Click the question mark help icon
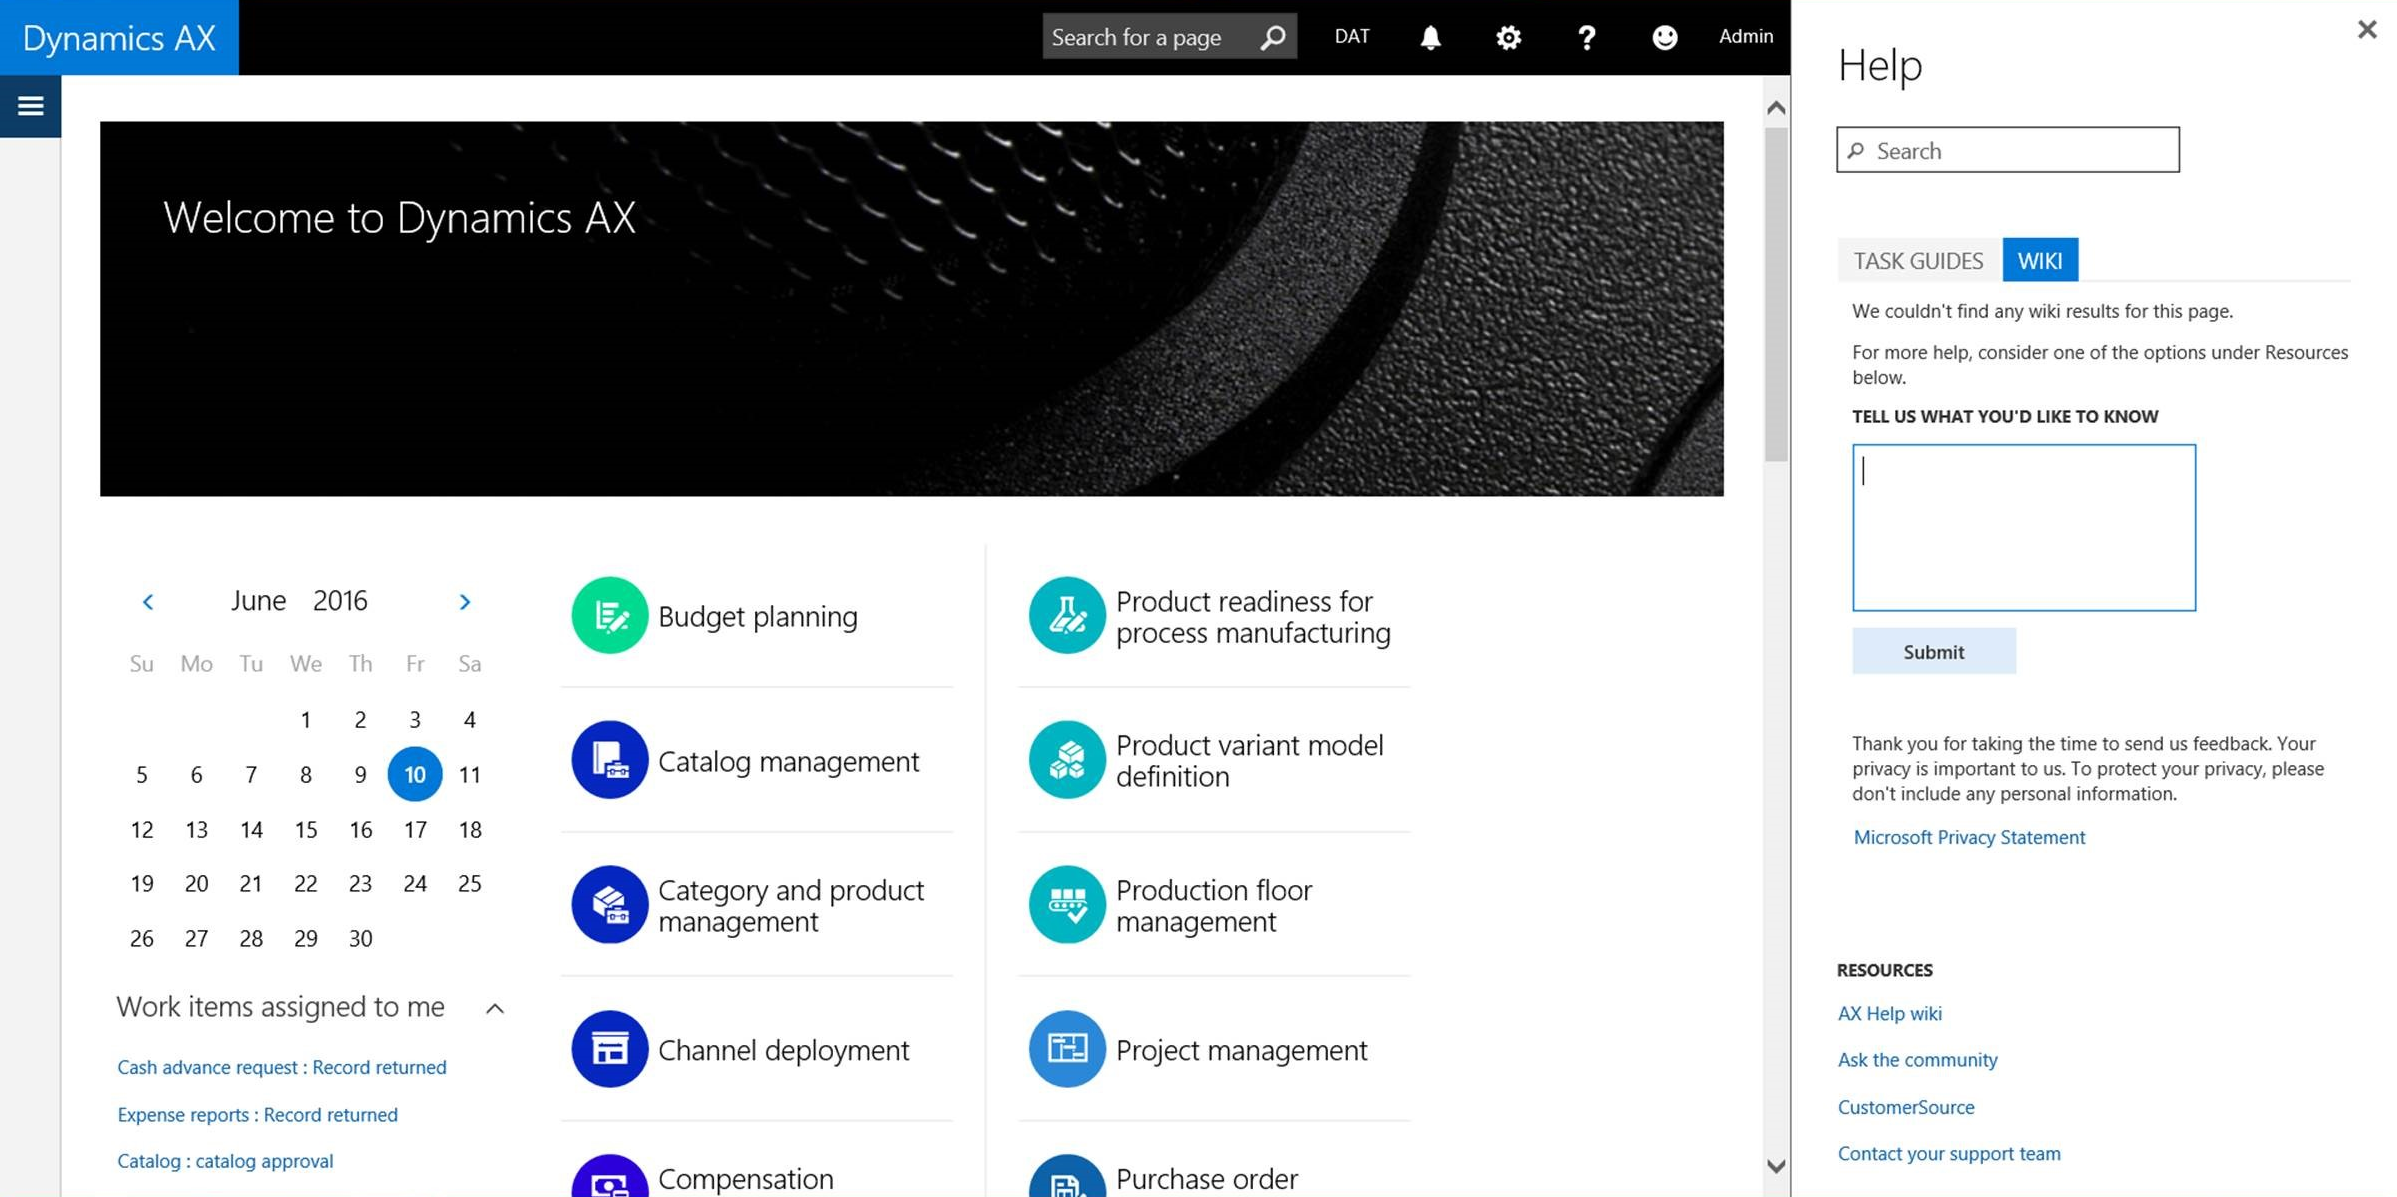This screenshot has width=2397, height=1197. click(x=1586, y=37)
